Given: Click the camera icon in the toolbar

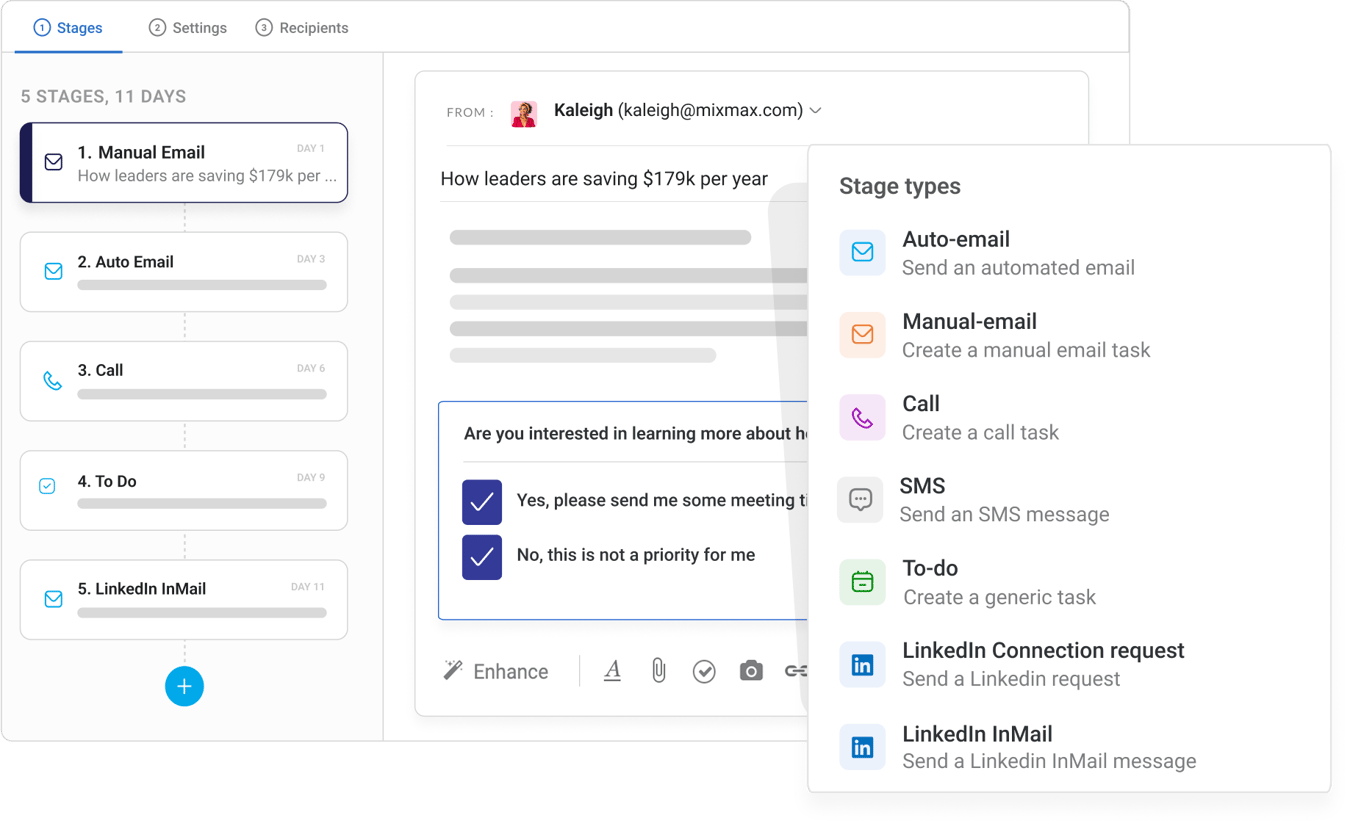Looking at the screenshot, I should pos(751,671).
